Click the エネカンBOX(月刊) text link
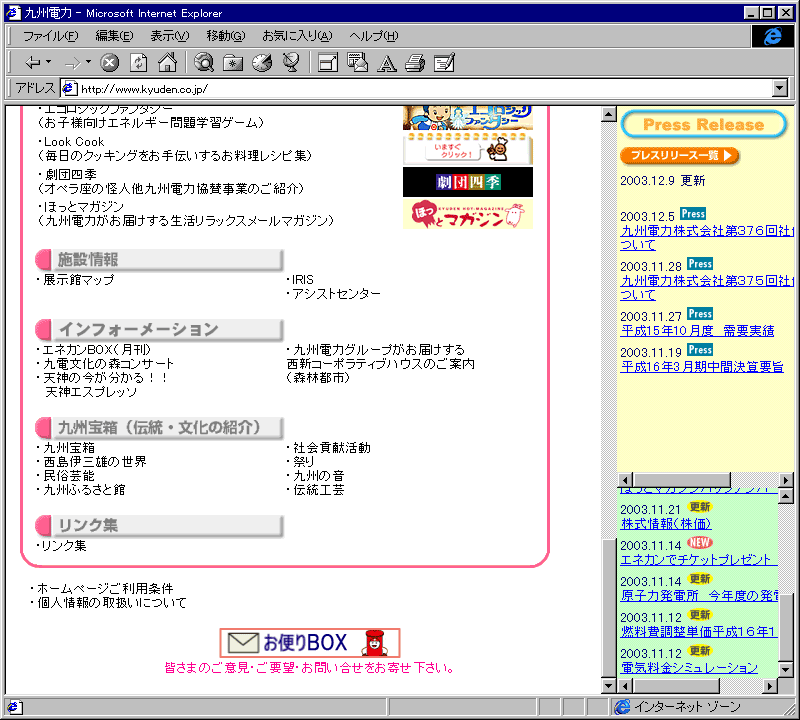 (96, 350)
